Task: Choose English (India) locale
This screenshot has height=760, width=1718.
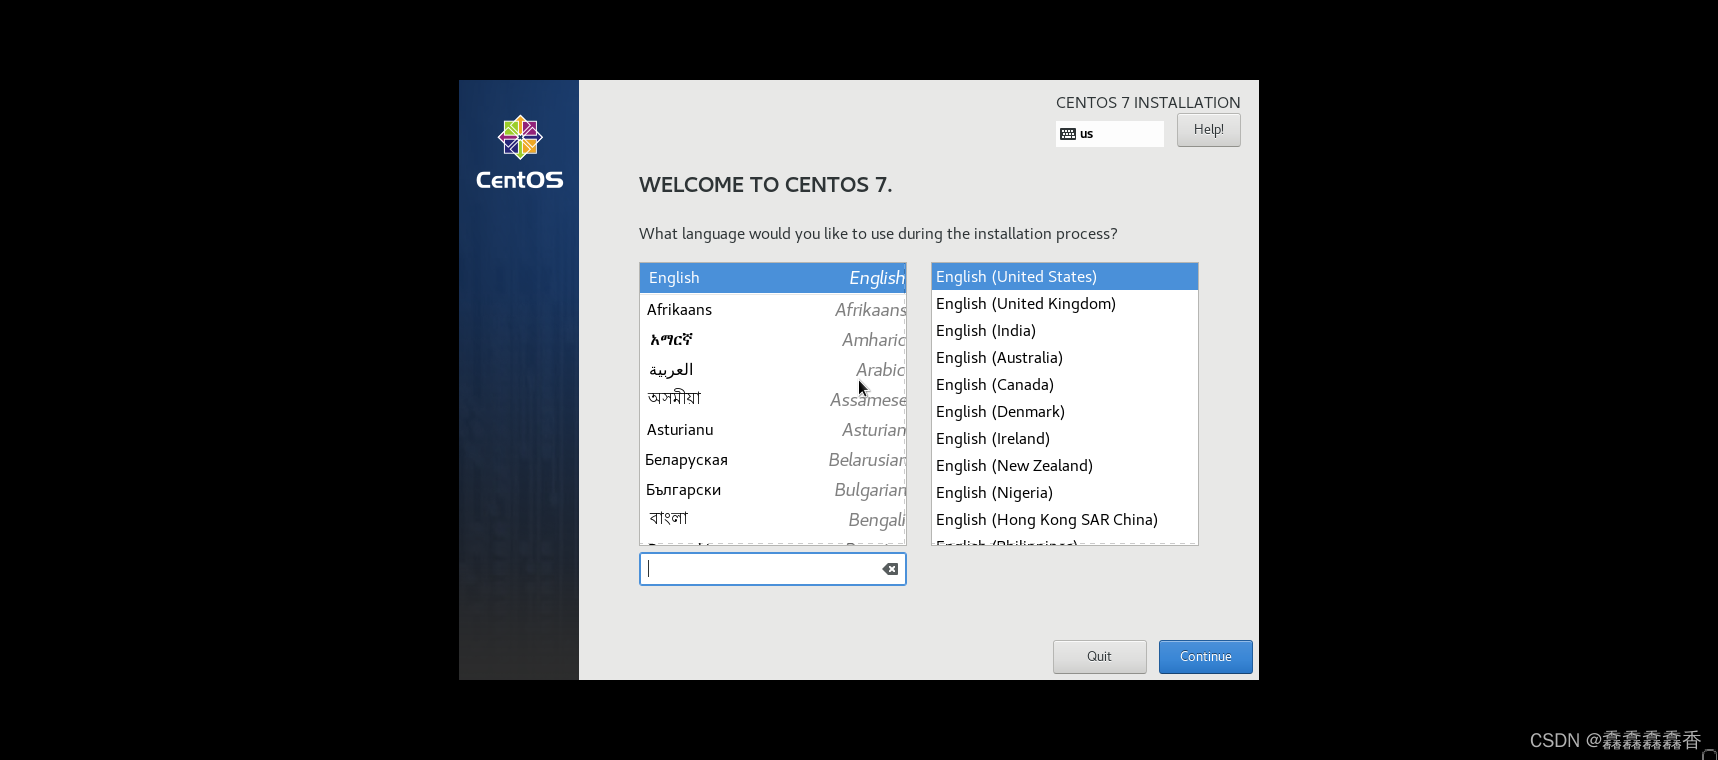Action: point(1064,331)
